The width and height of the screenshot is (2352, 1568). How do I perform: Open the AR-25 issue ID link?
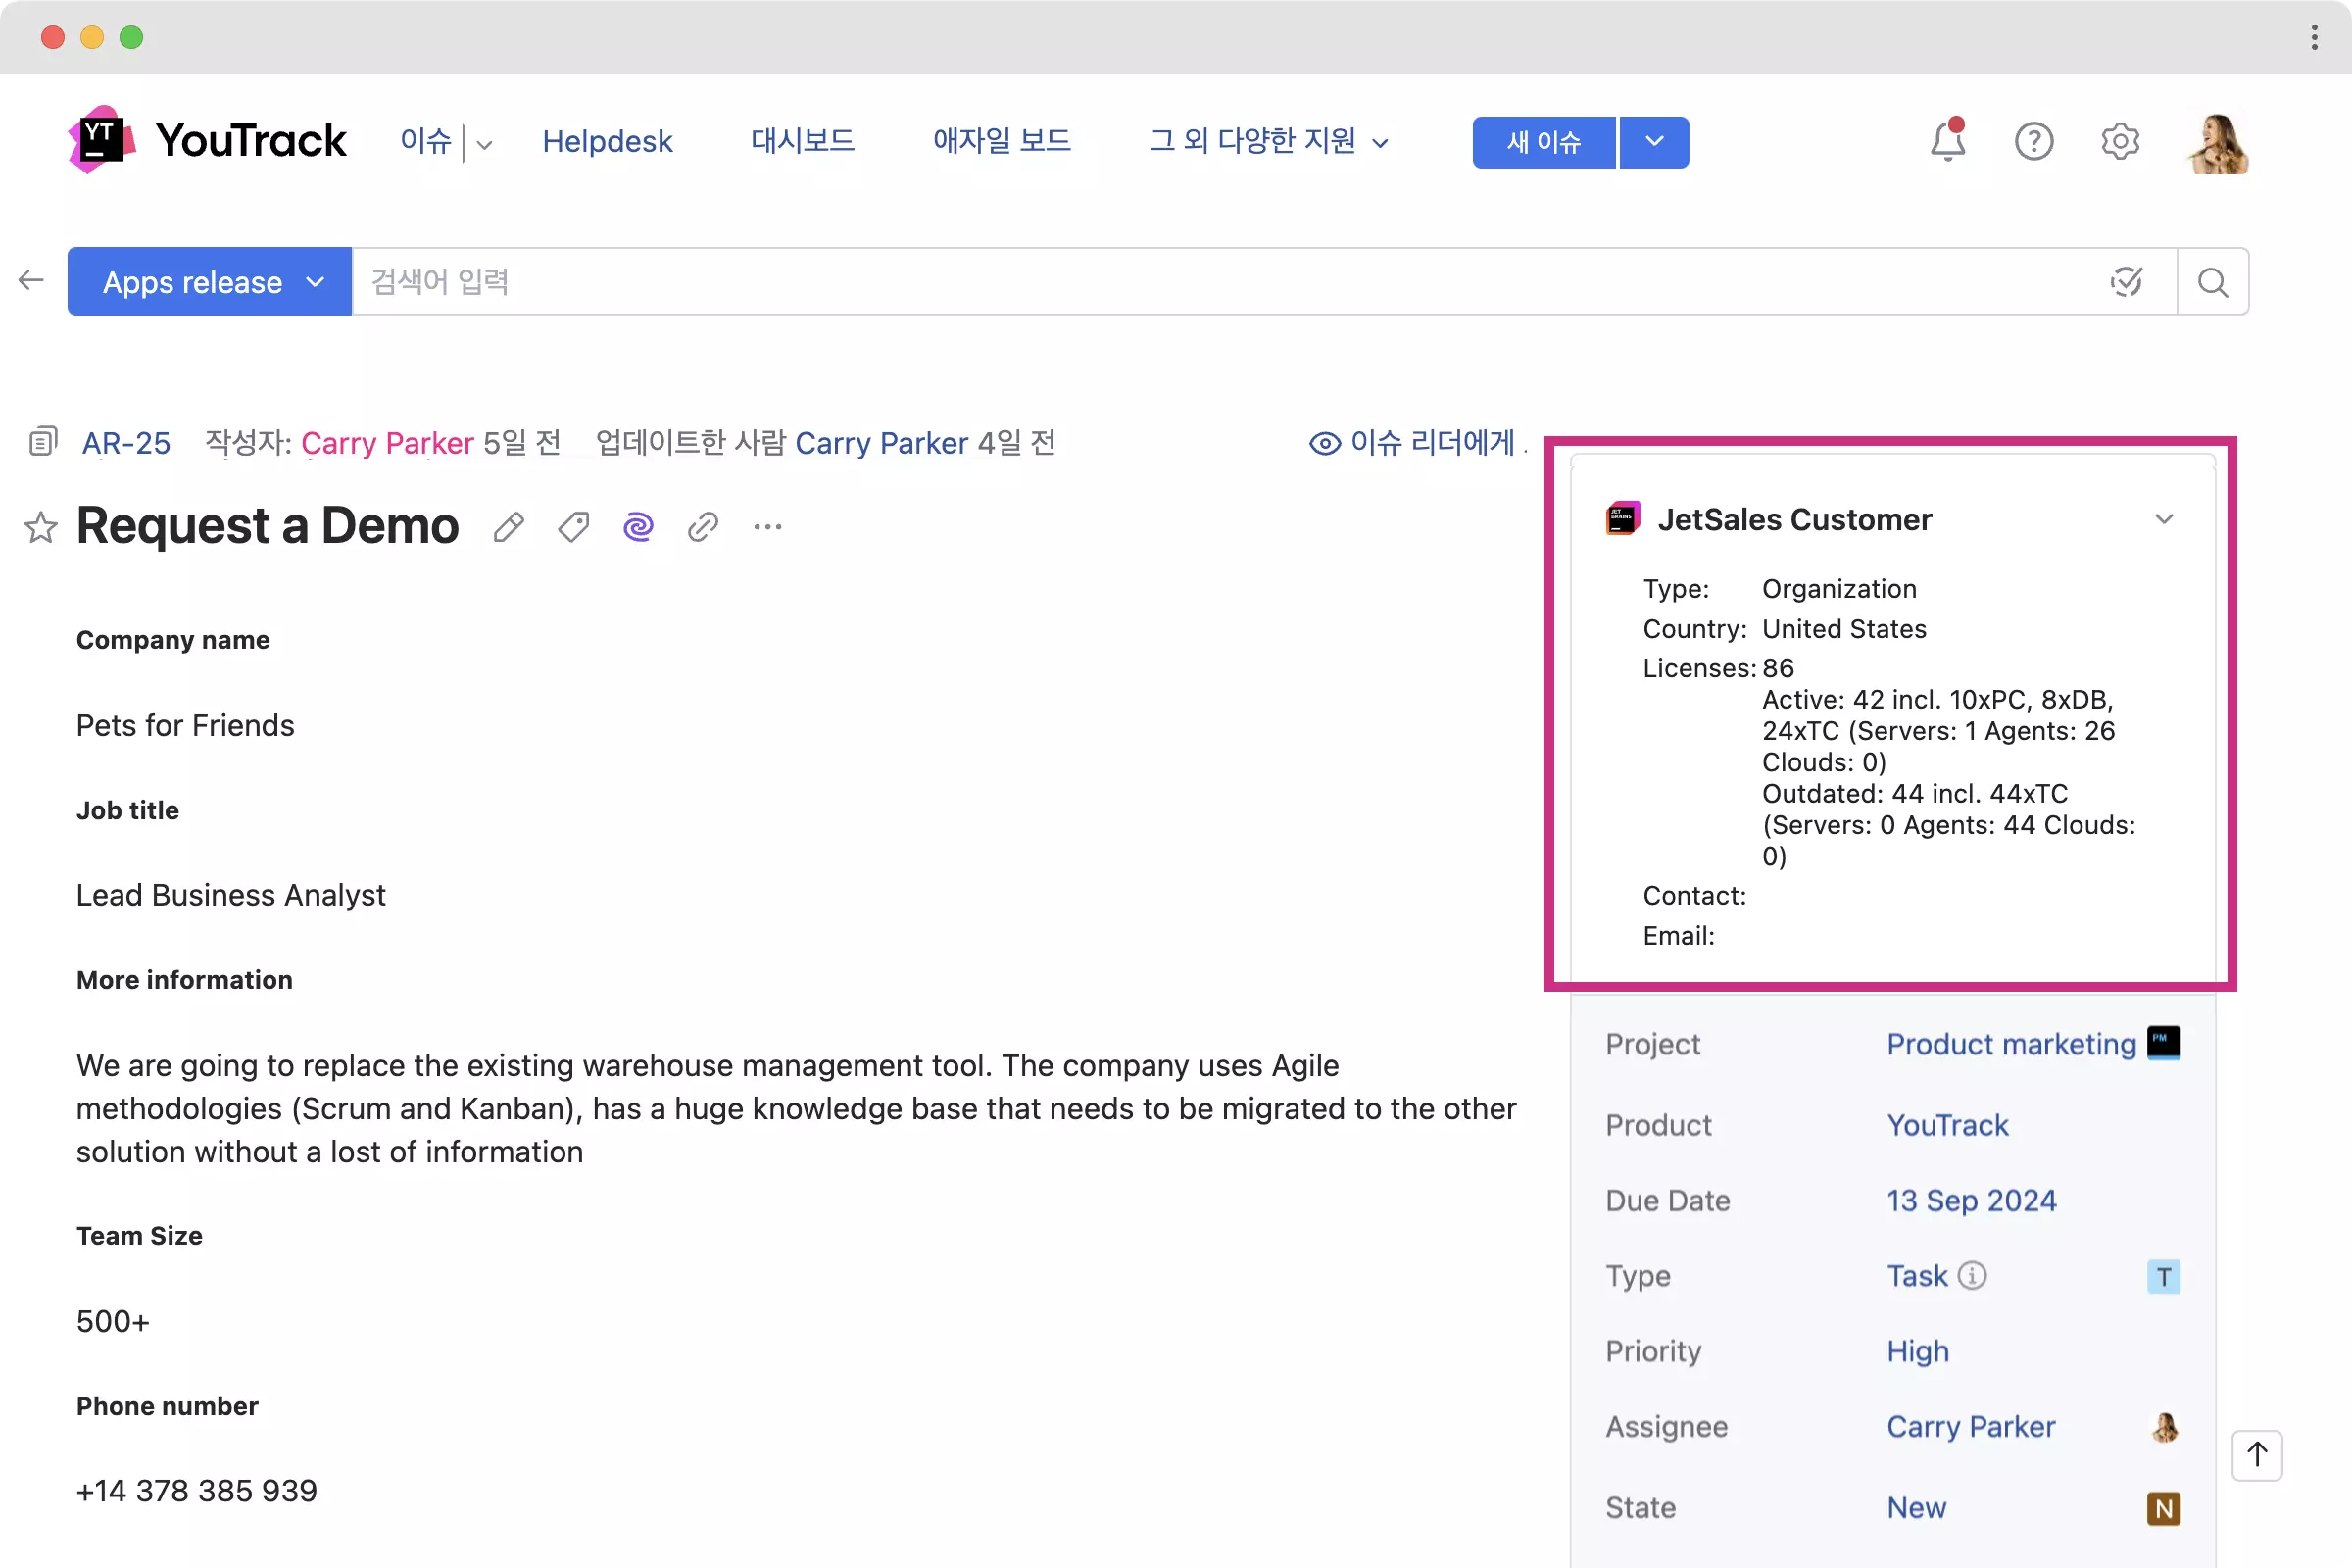(126, 443)
